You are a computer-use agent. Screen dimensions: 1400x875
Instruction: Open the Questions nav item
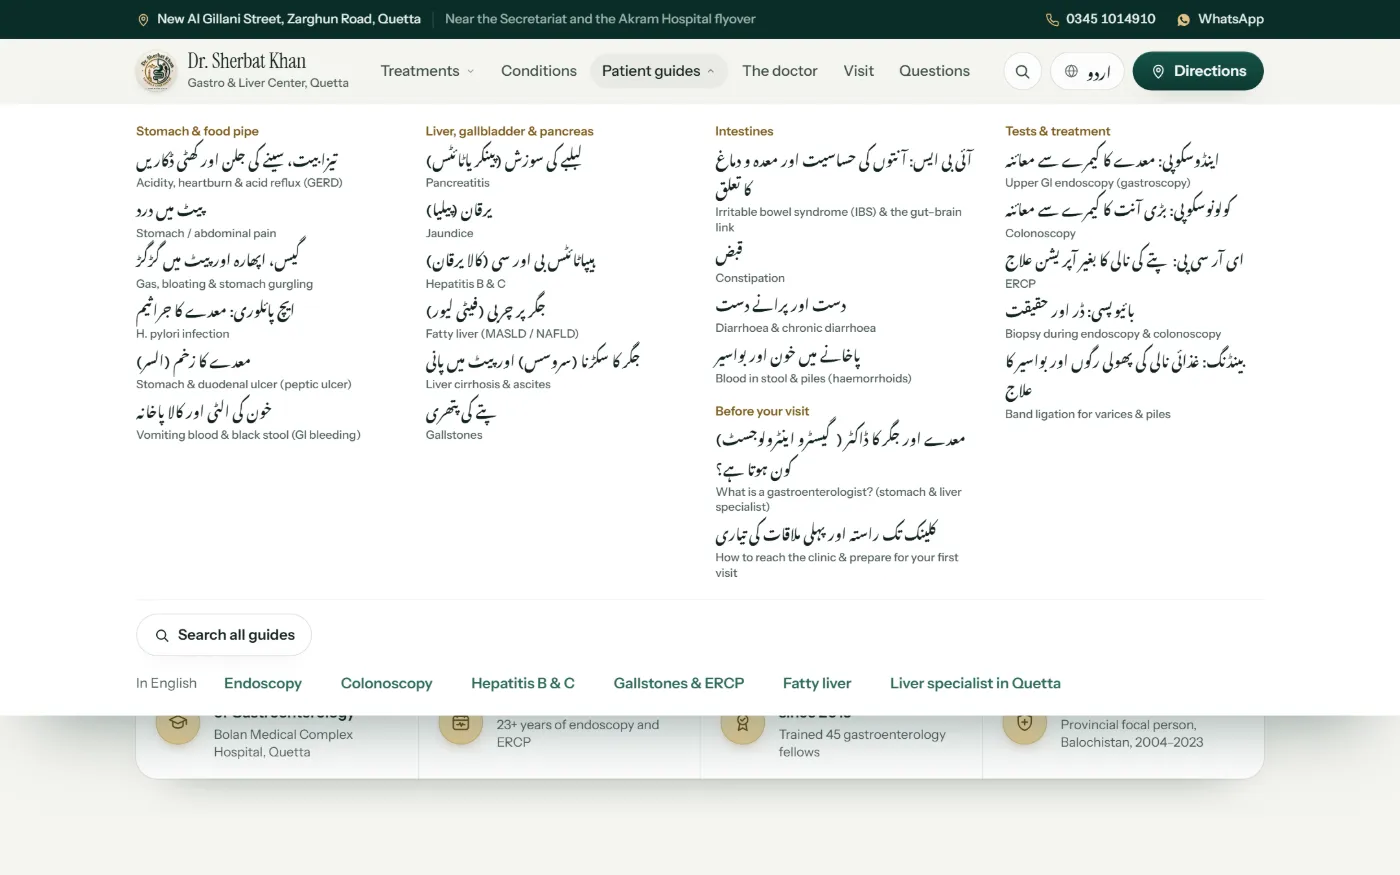(934, 71)
